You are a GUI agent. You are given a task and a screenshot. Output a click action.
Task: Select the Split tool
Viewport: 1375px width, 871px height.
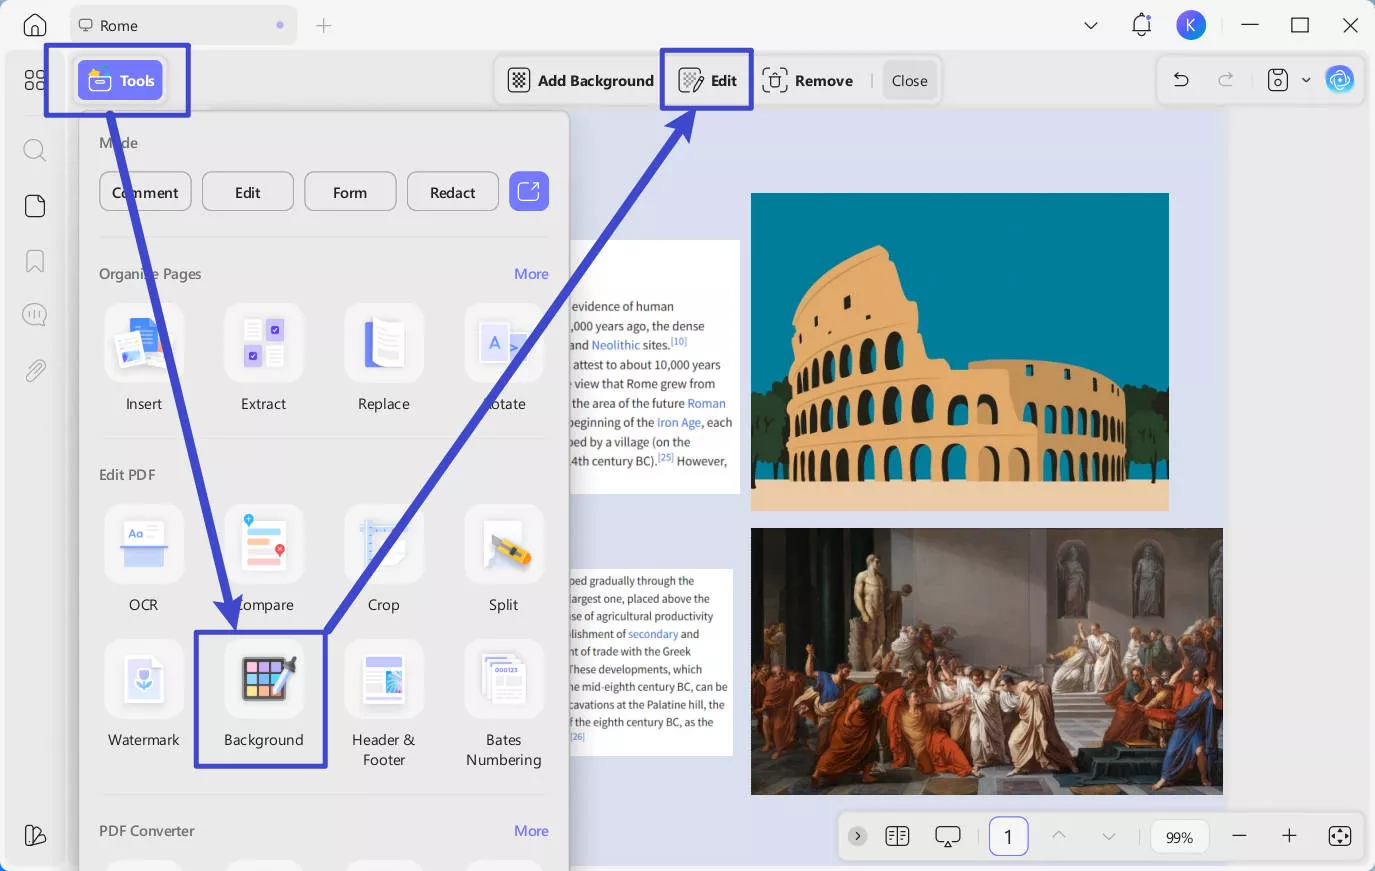(x=504, y=559)
